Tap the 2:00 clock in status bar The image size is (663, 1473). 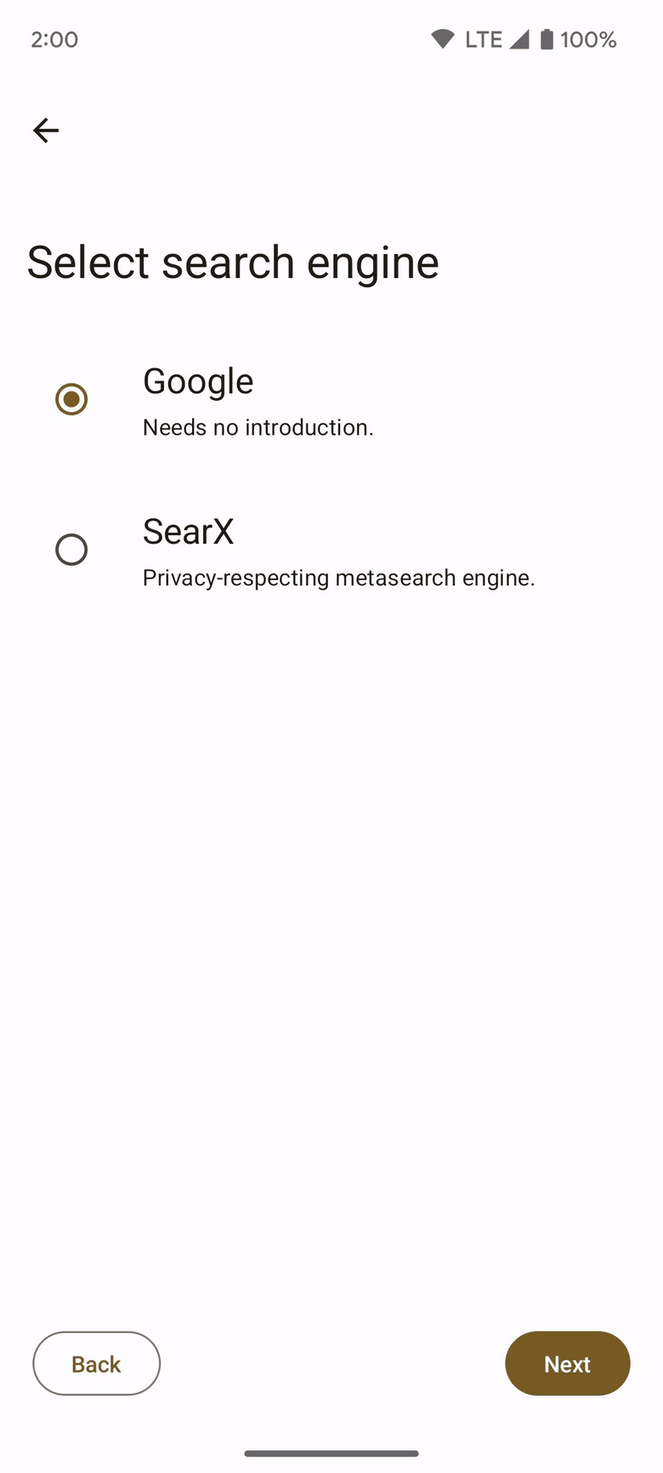tap(54, 40)
